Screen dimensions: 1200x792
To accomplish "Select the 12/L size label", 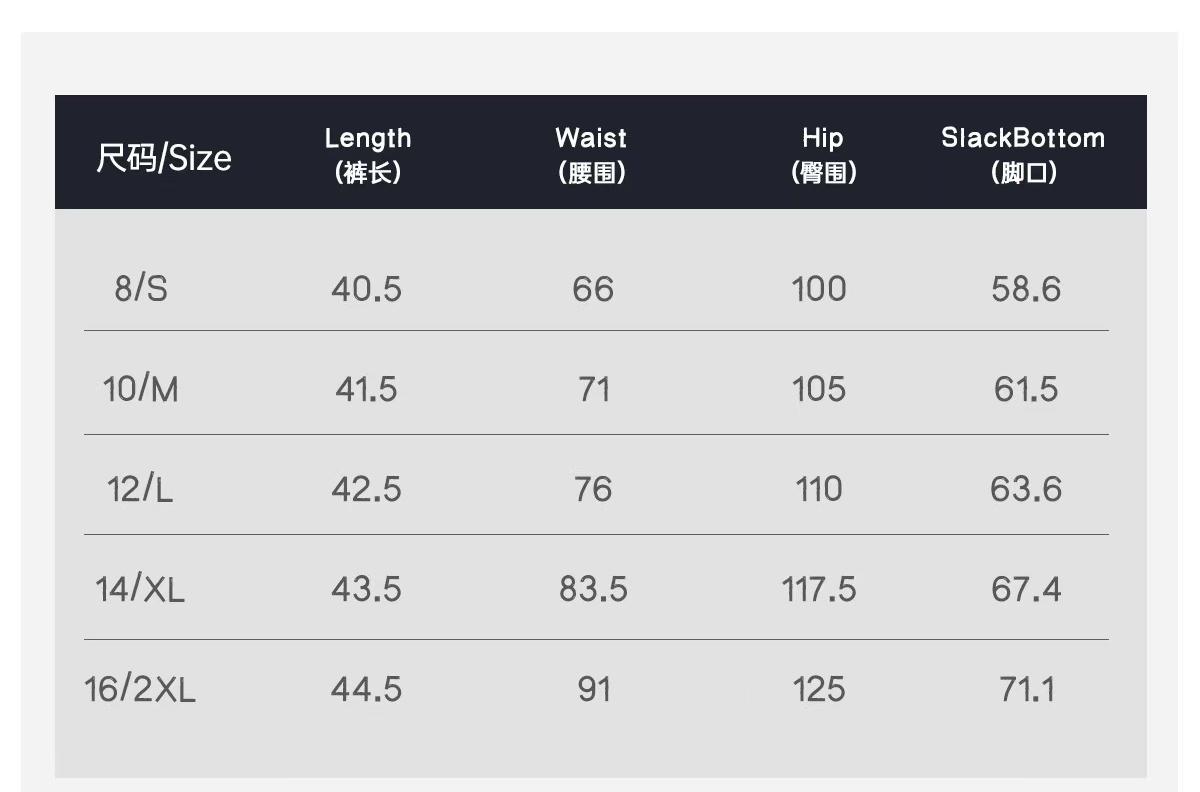I will coord(141,489).
